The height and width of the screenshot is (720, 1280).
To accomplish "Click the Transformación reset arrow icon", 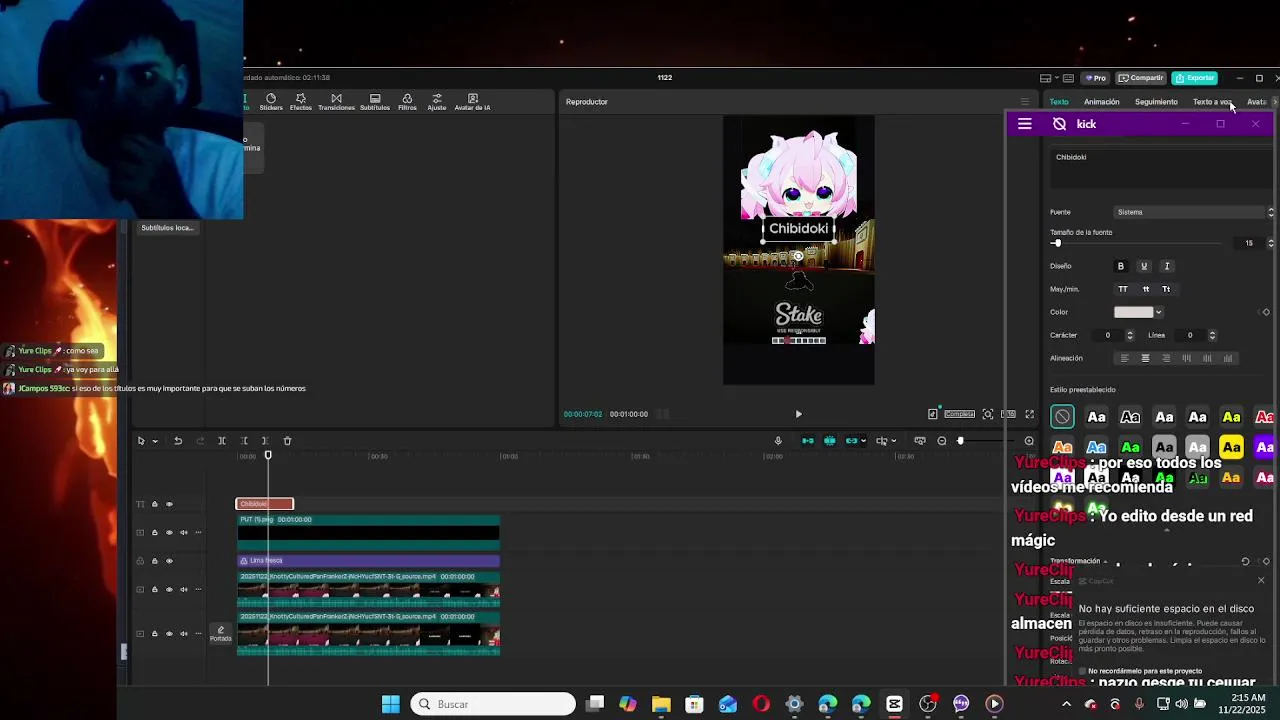I will tap(1245, 562).
